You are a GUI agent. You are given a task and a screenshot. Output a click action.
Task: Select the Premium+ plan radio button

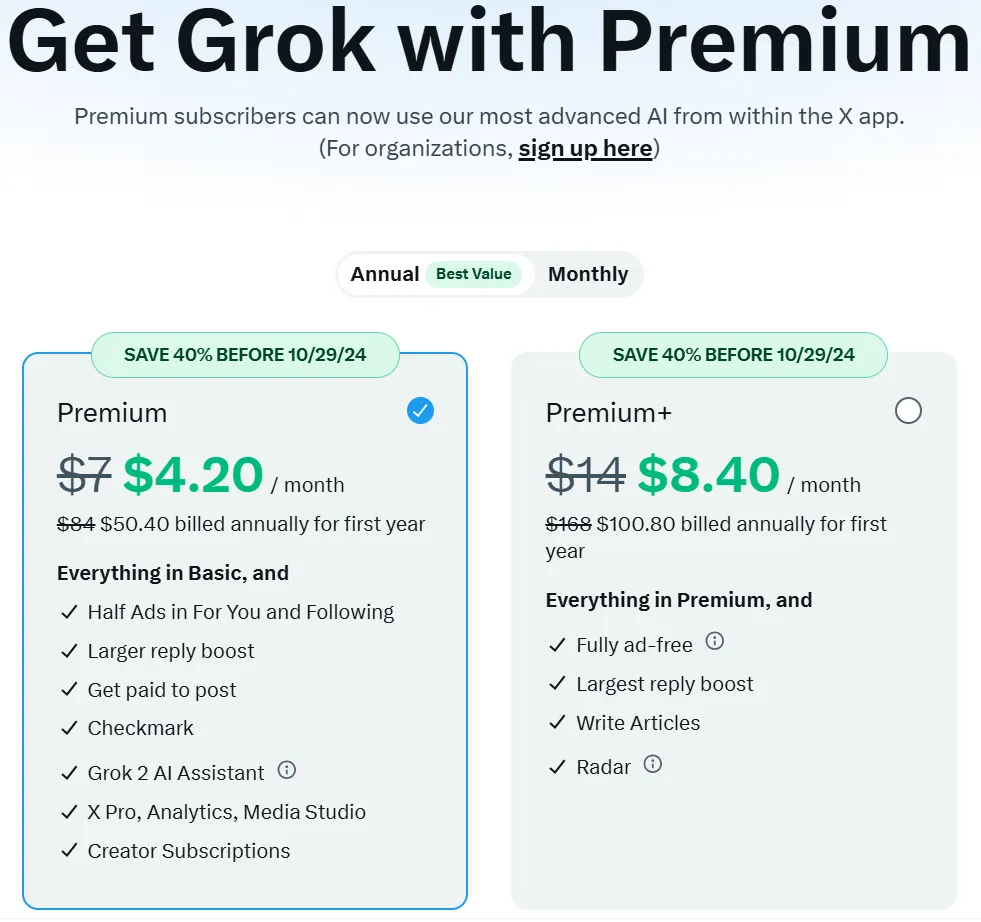click(x=908, y=411)
